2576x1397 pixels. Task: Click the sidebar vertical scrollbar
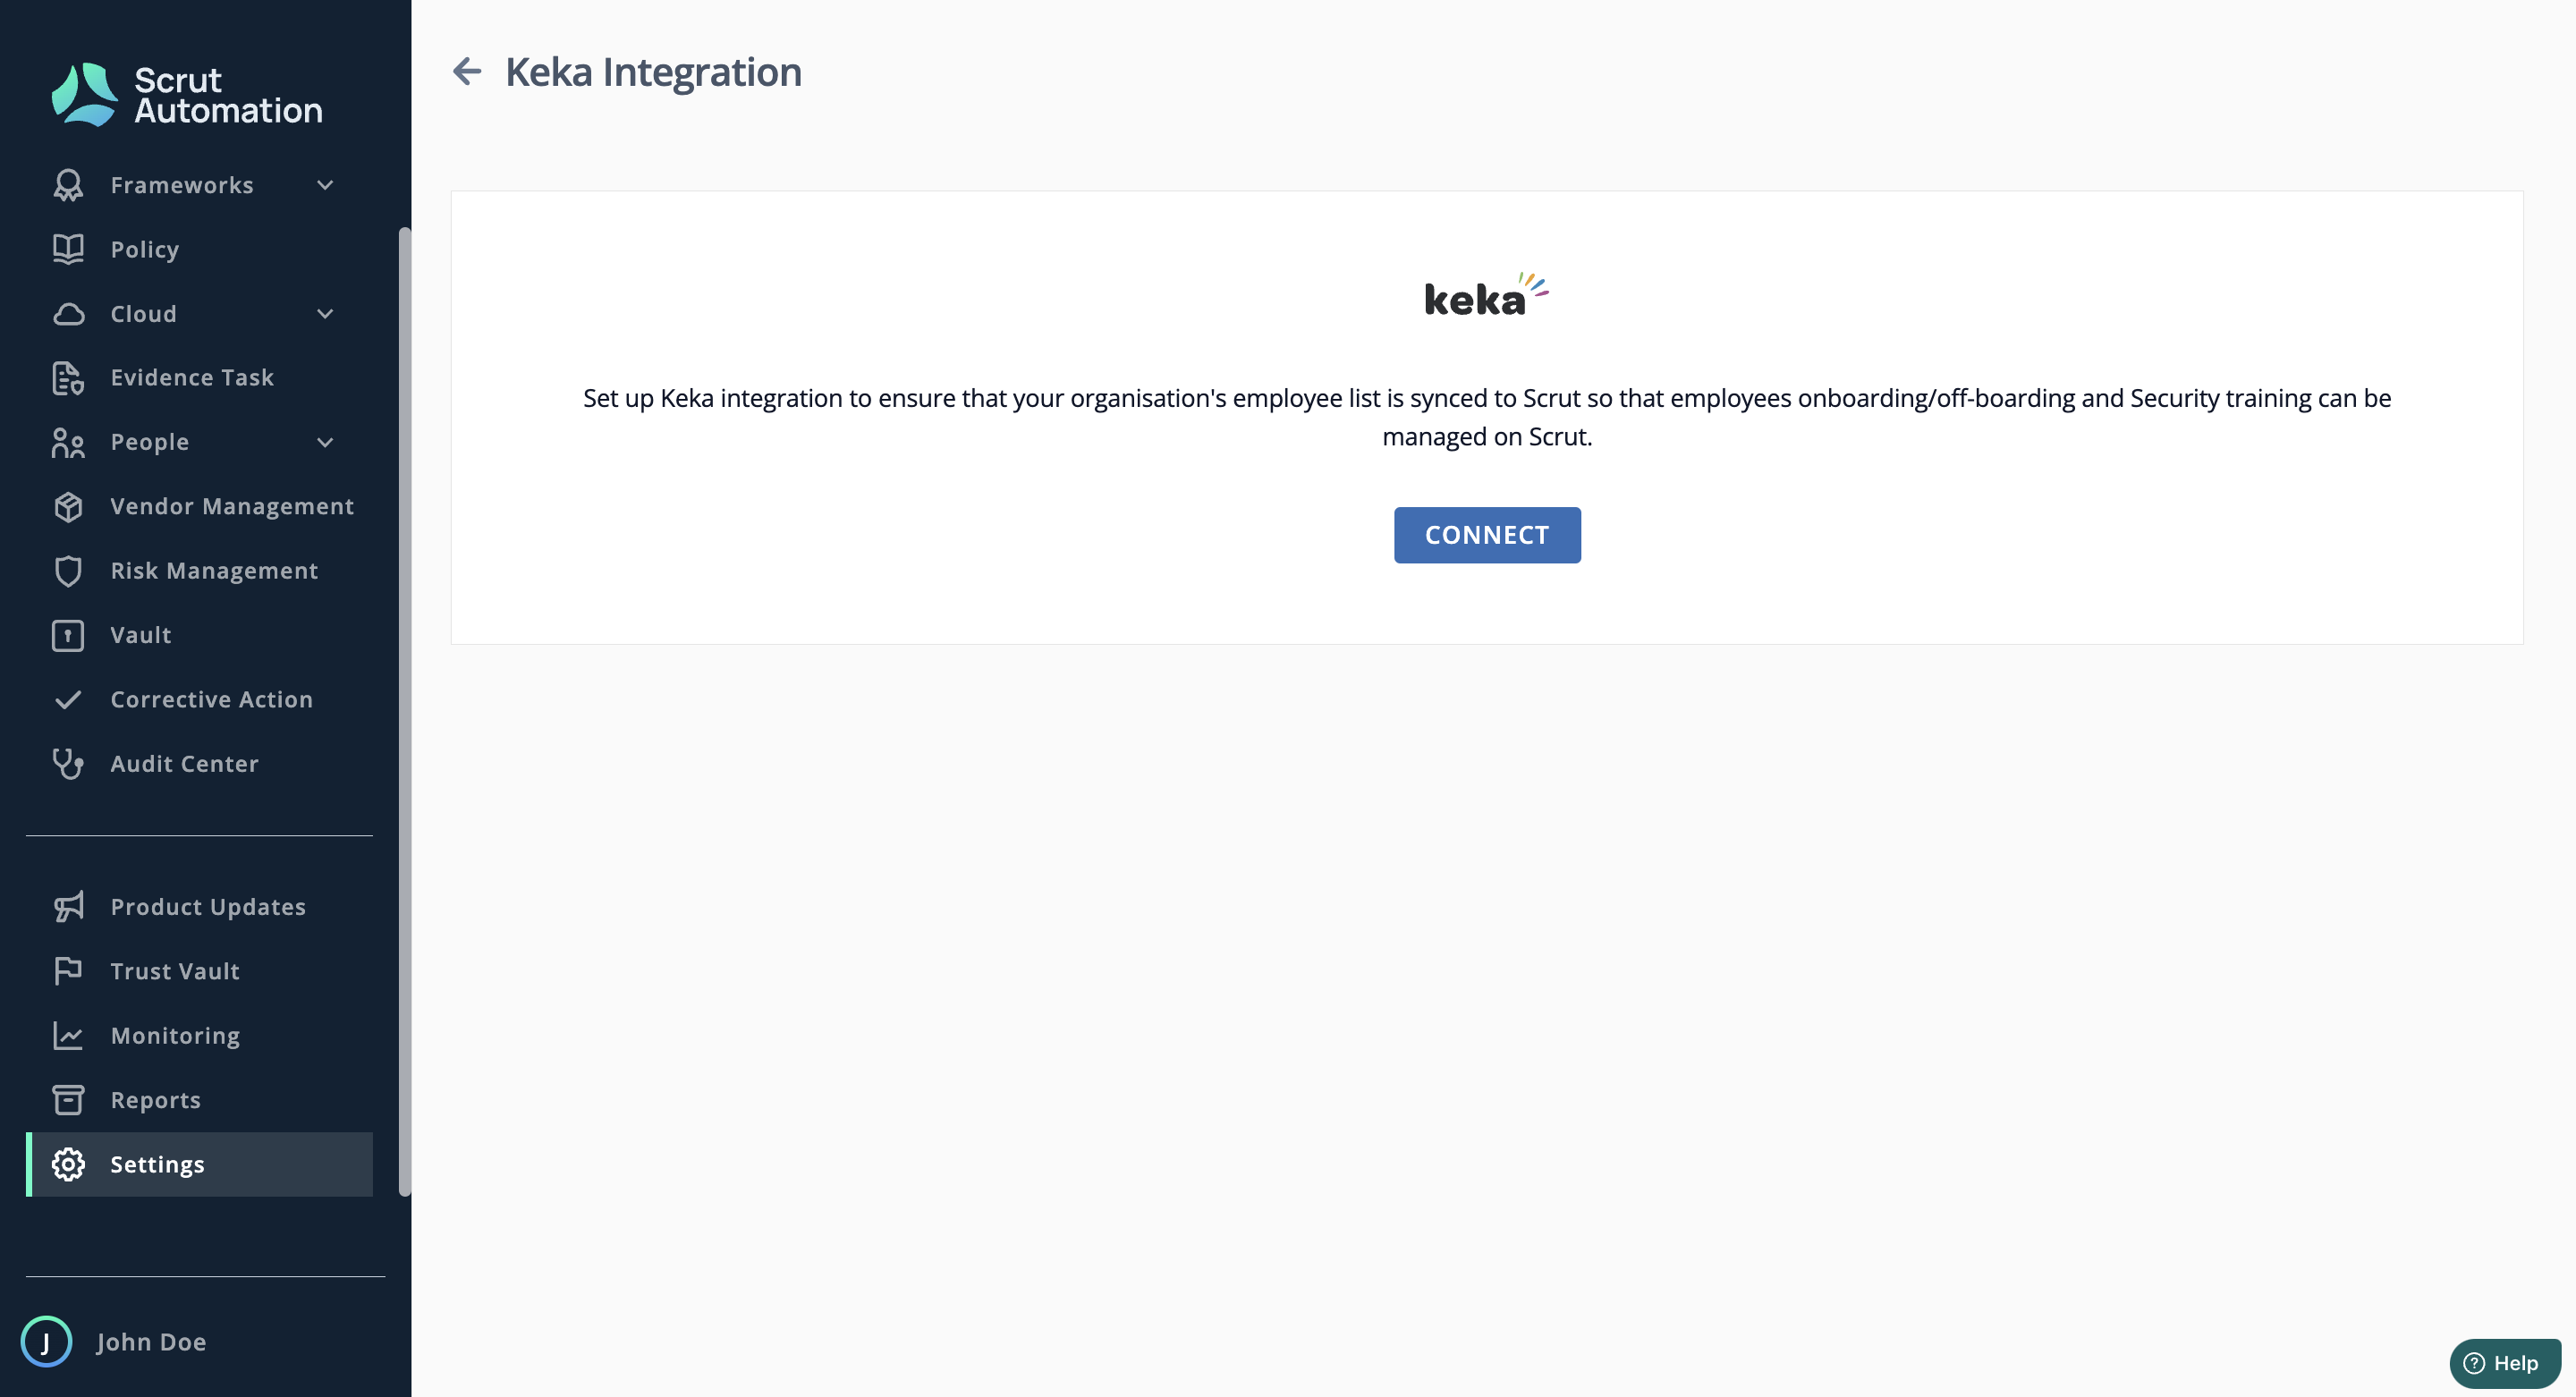[x=405, y=711]
